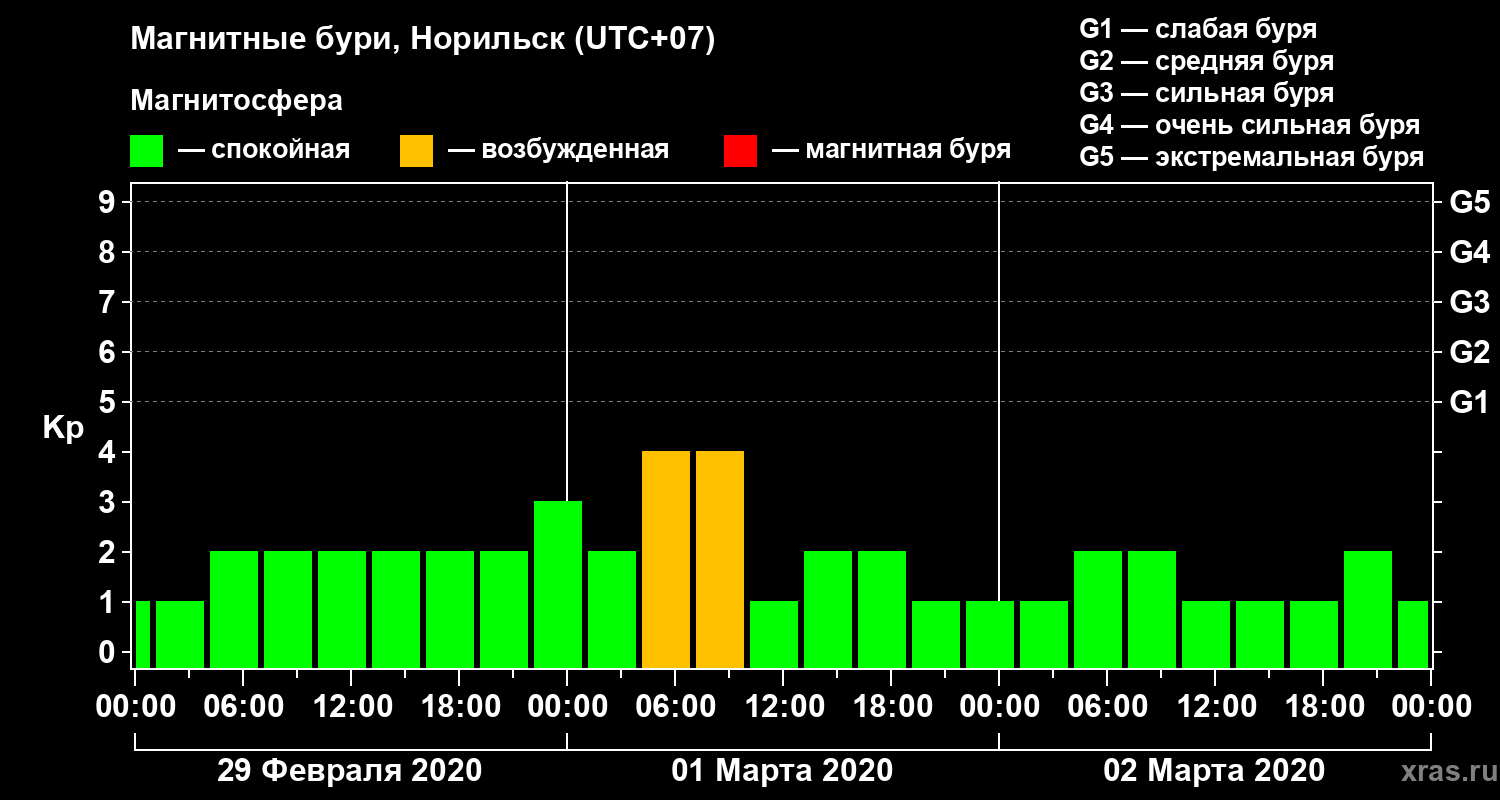Click the line «G3 — сильная буря»

(x=1206, y=93)
